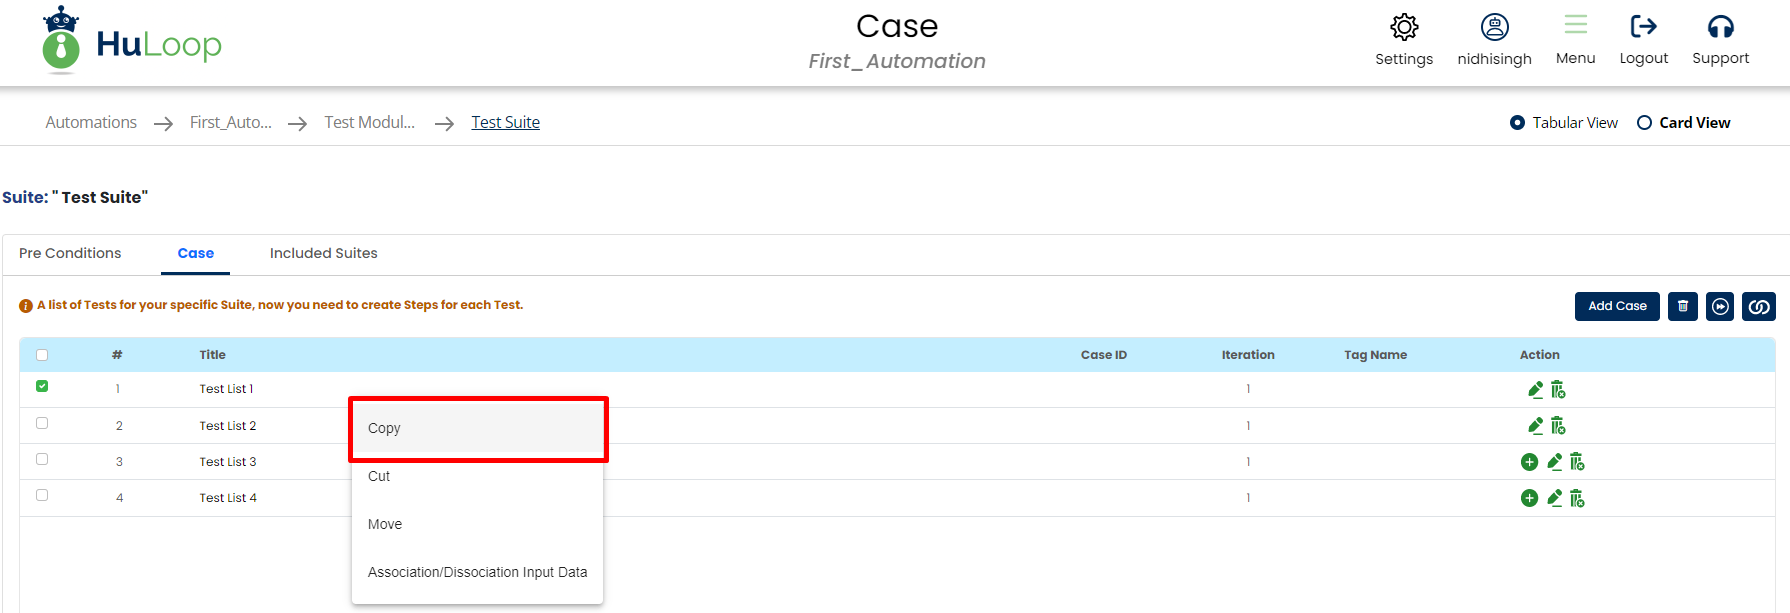Click the edit pencil icon for Test List 1
The height and width of the screenshot is (613, 1790).
point(1535,389)
